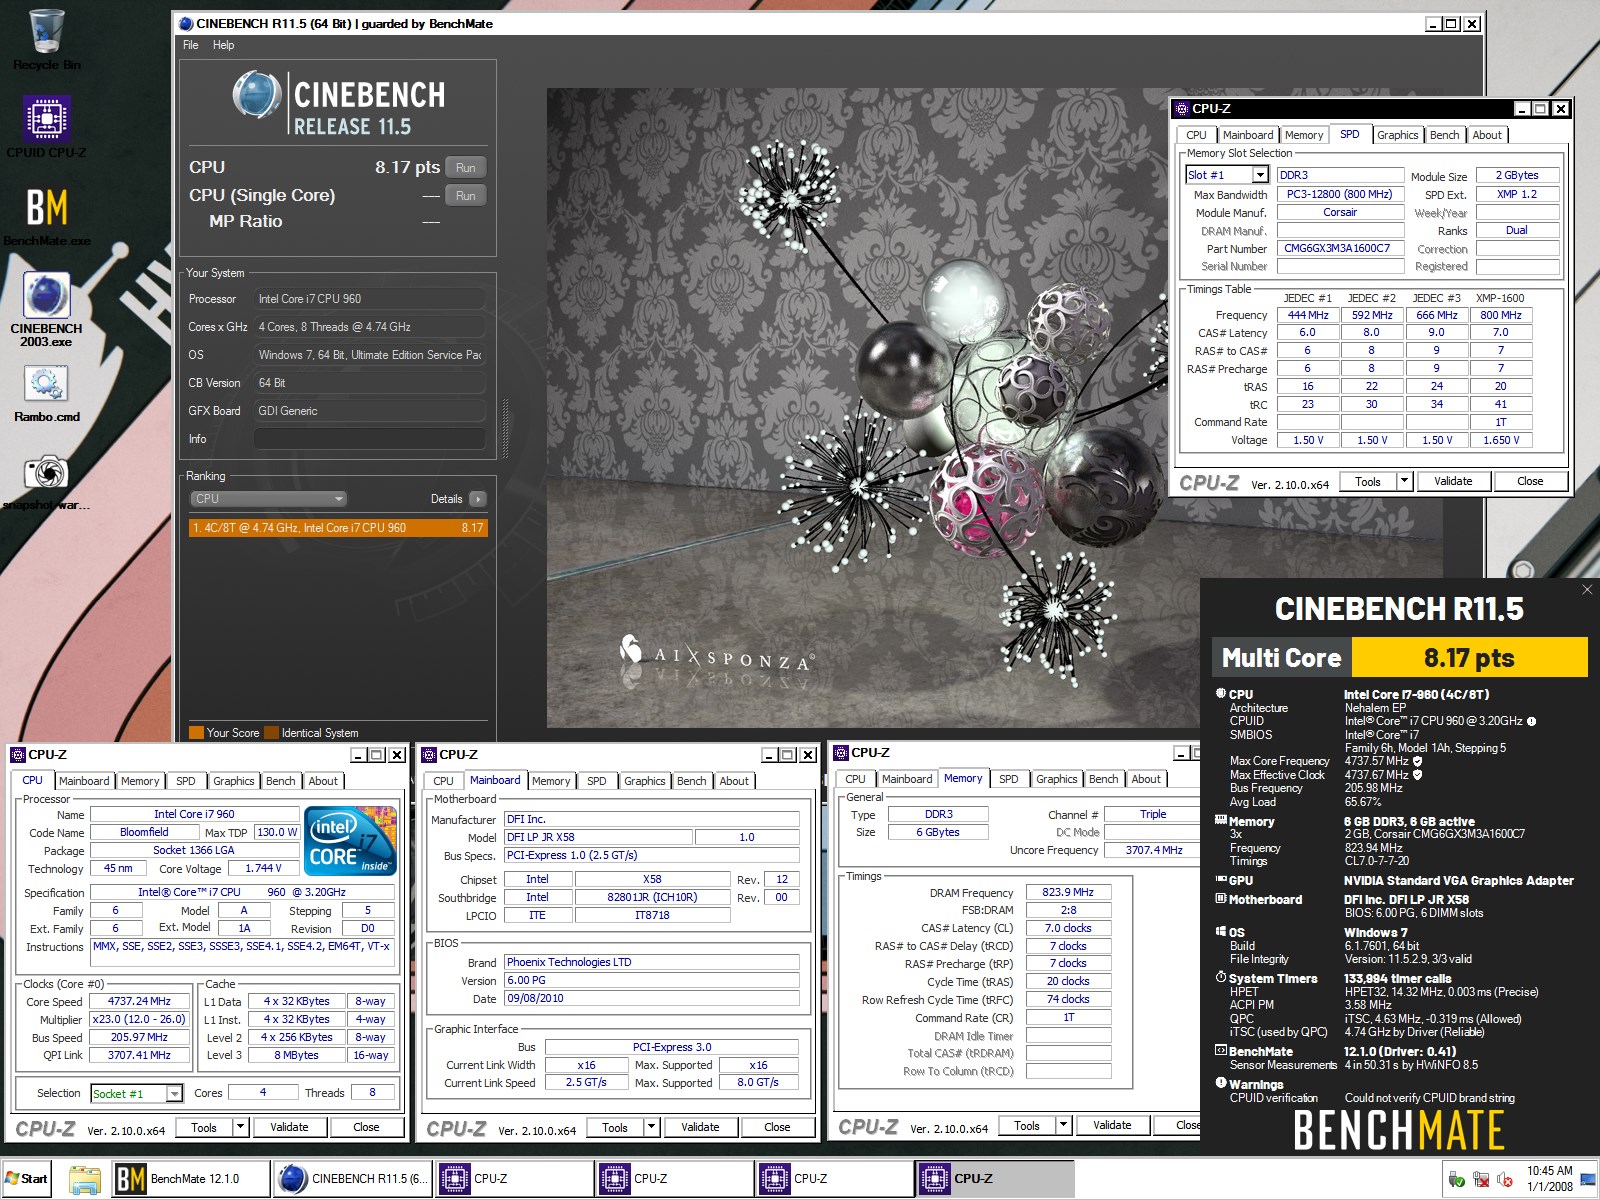1600x1200 pixels.
Task: Open the File menu in Cinebench
Action: click(191, 45)
